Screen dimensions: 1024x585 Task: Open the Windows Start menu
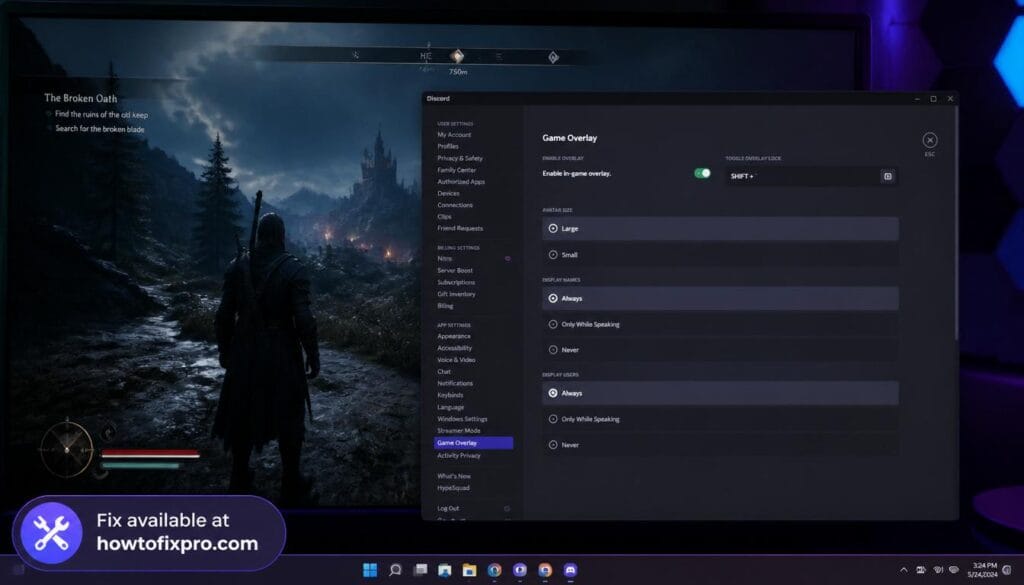tap(370, 570)
